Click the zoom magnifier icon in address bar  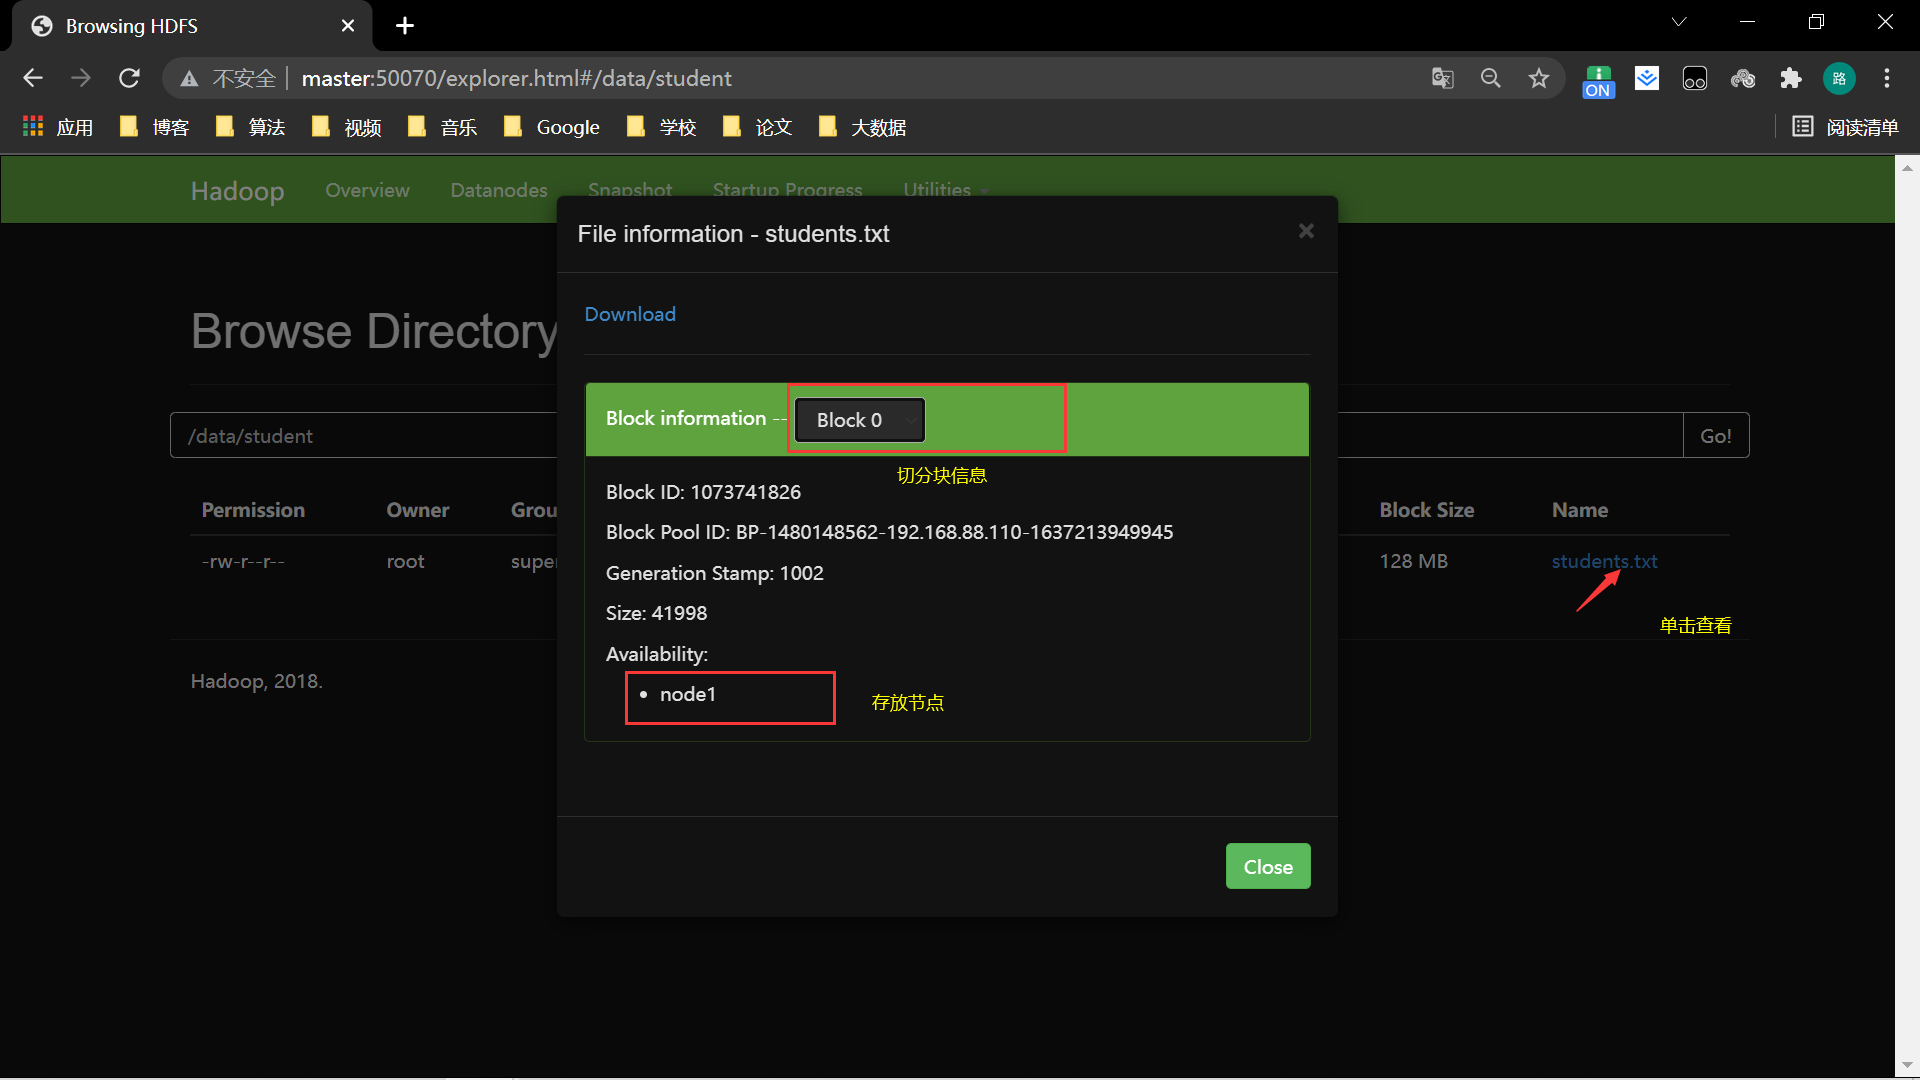point(1490,78)
